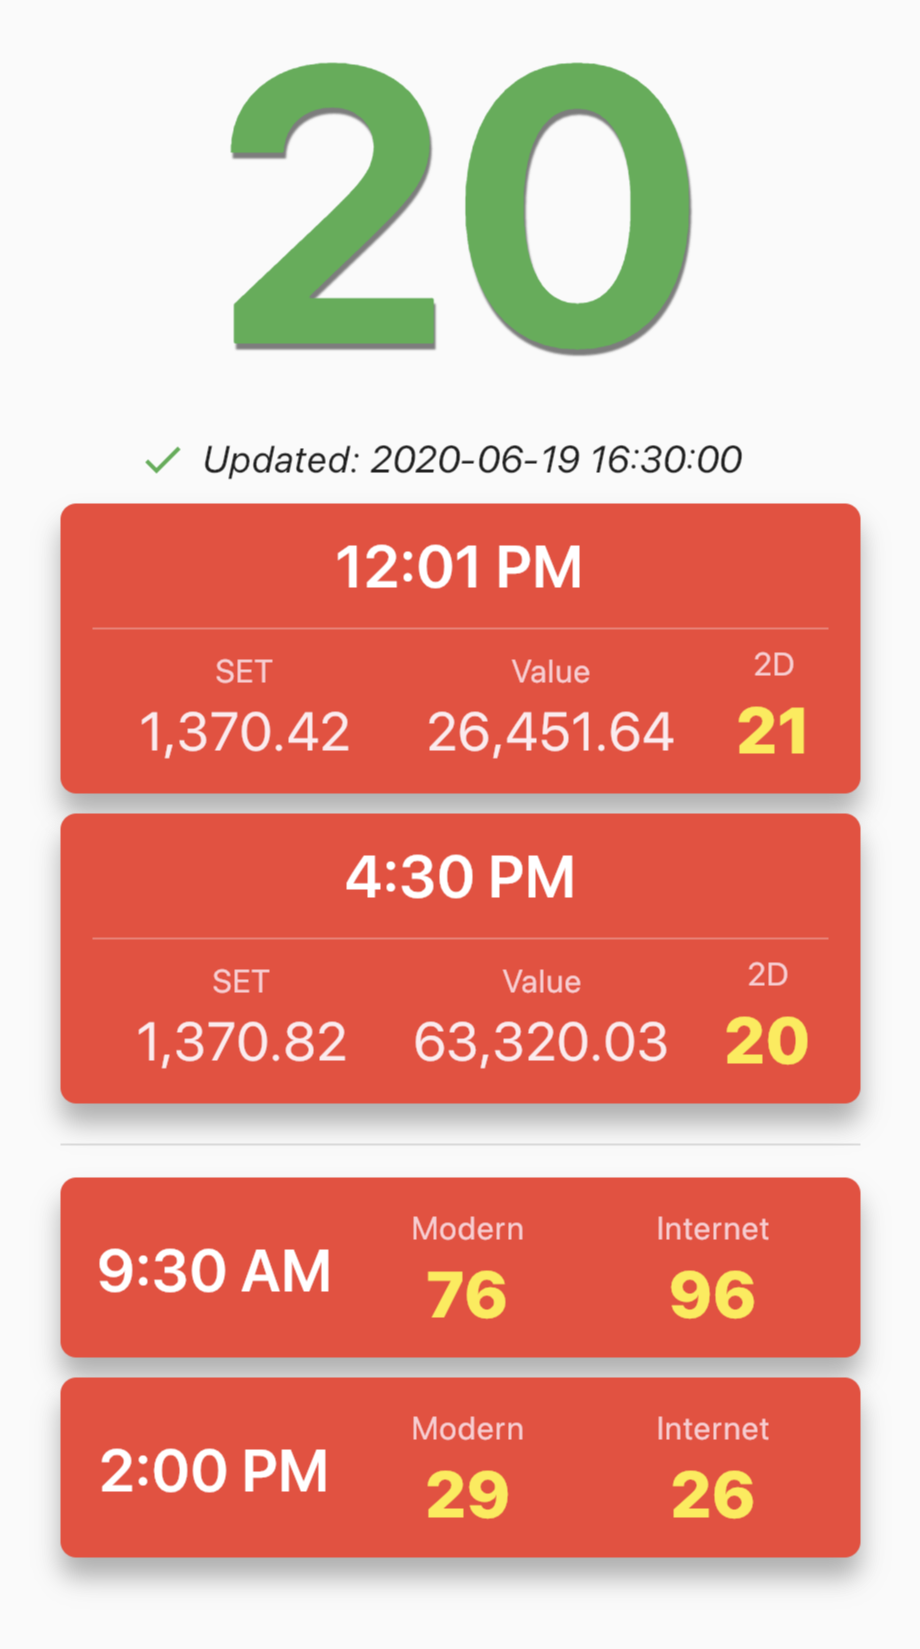Image resolution: width=920 pixels, height=1649 pixels.
Task: Tap the large green number 20
Action: tap(461, 207)
